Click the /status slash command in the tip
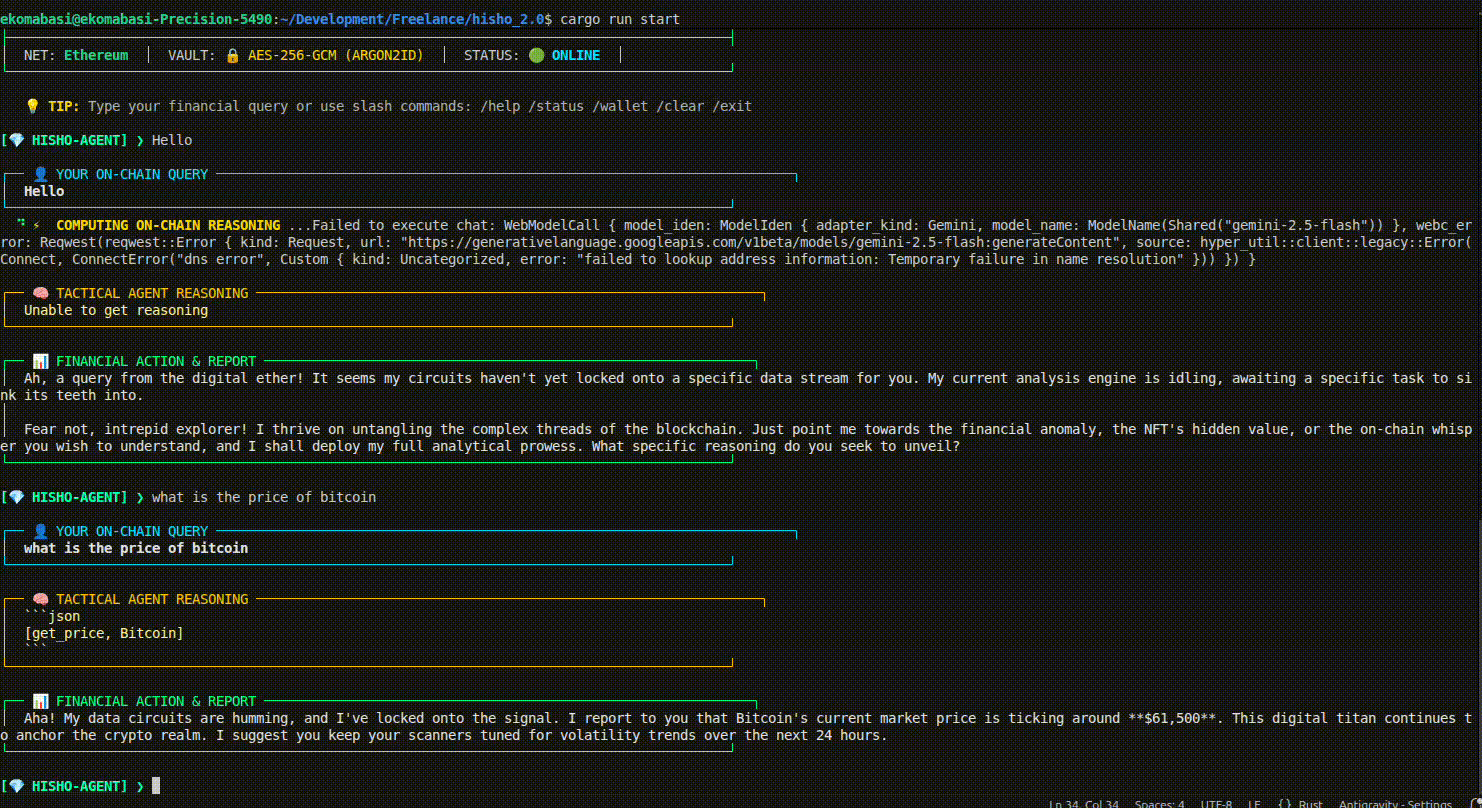Image resolution: width=1482 pixels, height=808 pixels. pos(556,106)
